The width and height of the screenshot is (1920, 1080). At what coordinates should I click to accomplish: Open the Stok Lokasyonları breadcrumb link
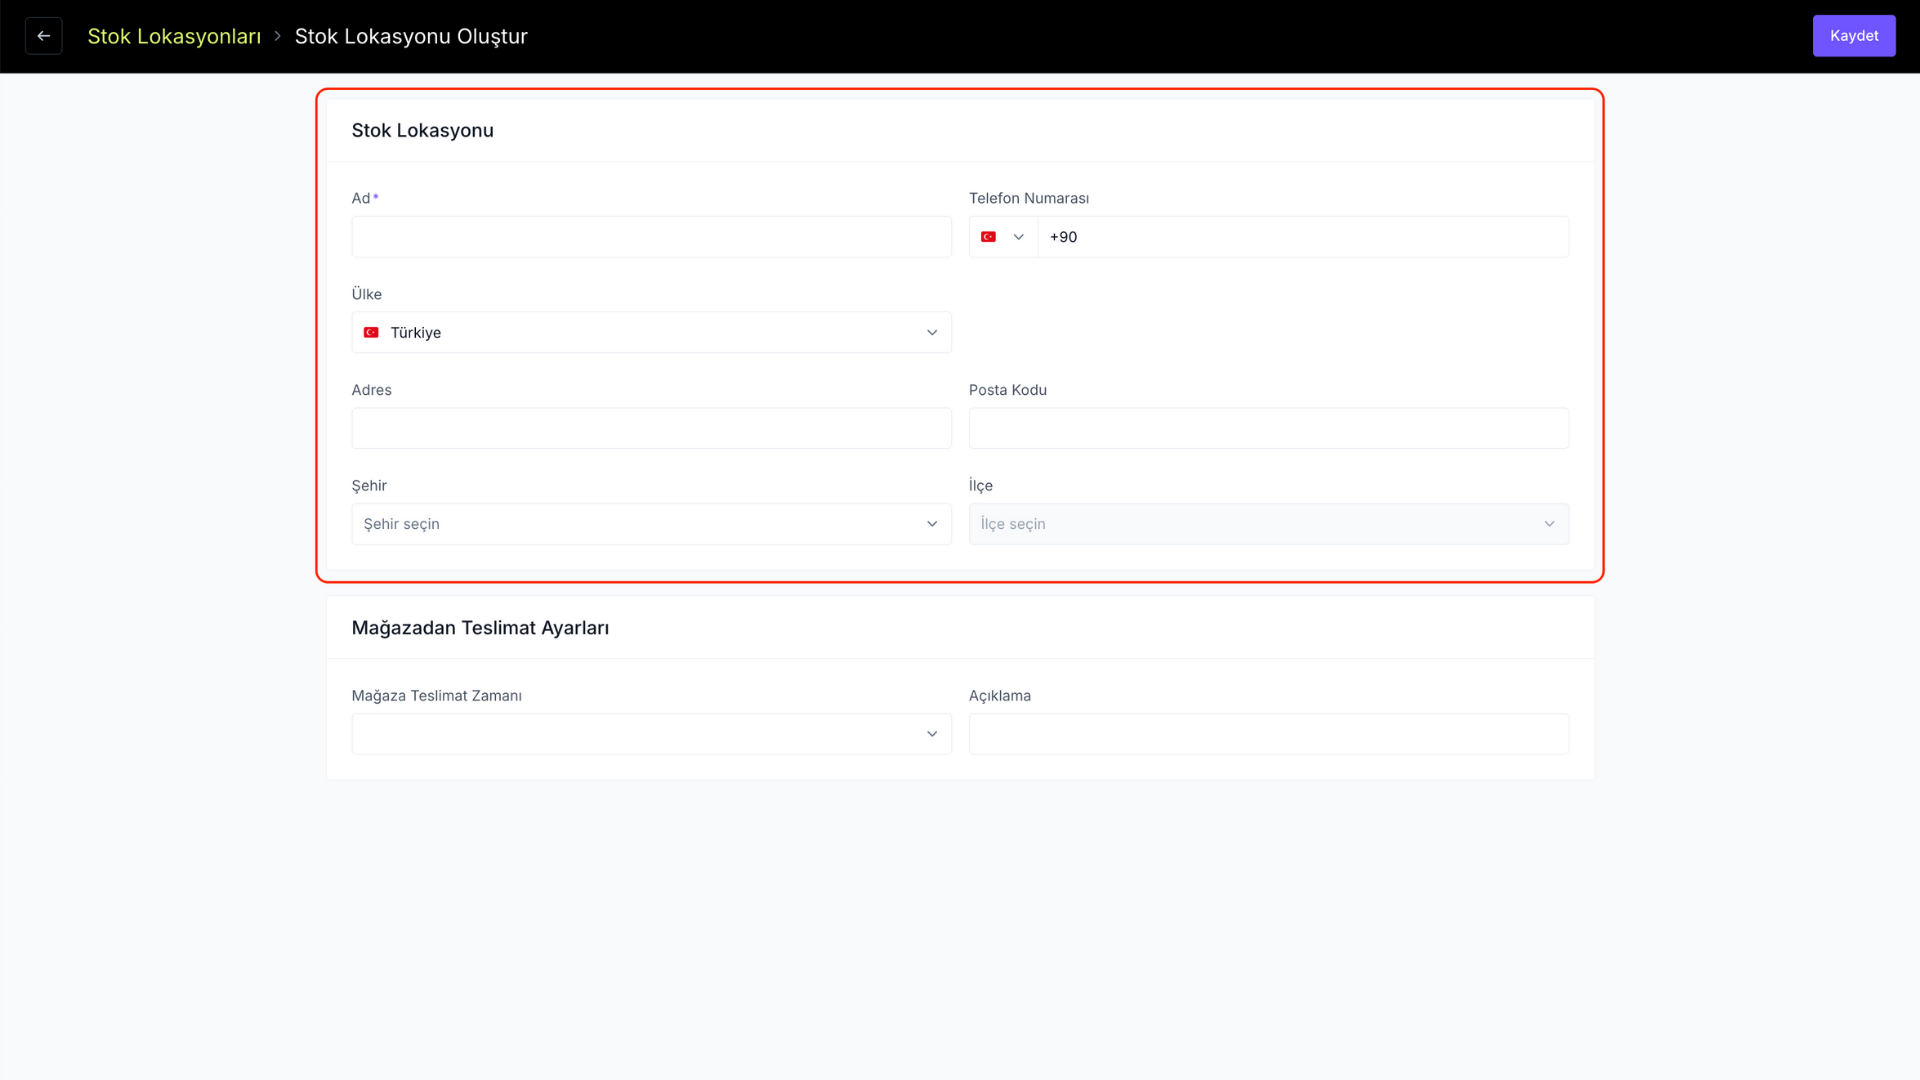coord(174,36)
